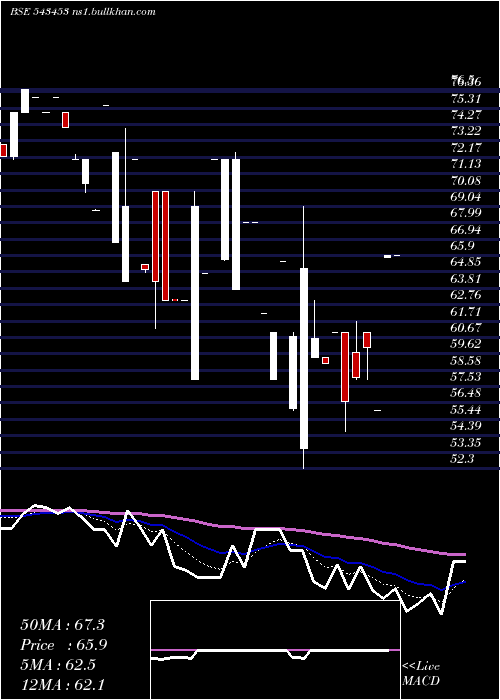Click the 63.81 price axis label
500x700 pixels.
[466, 279]
